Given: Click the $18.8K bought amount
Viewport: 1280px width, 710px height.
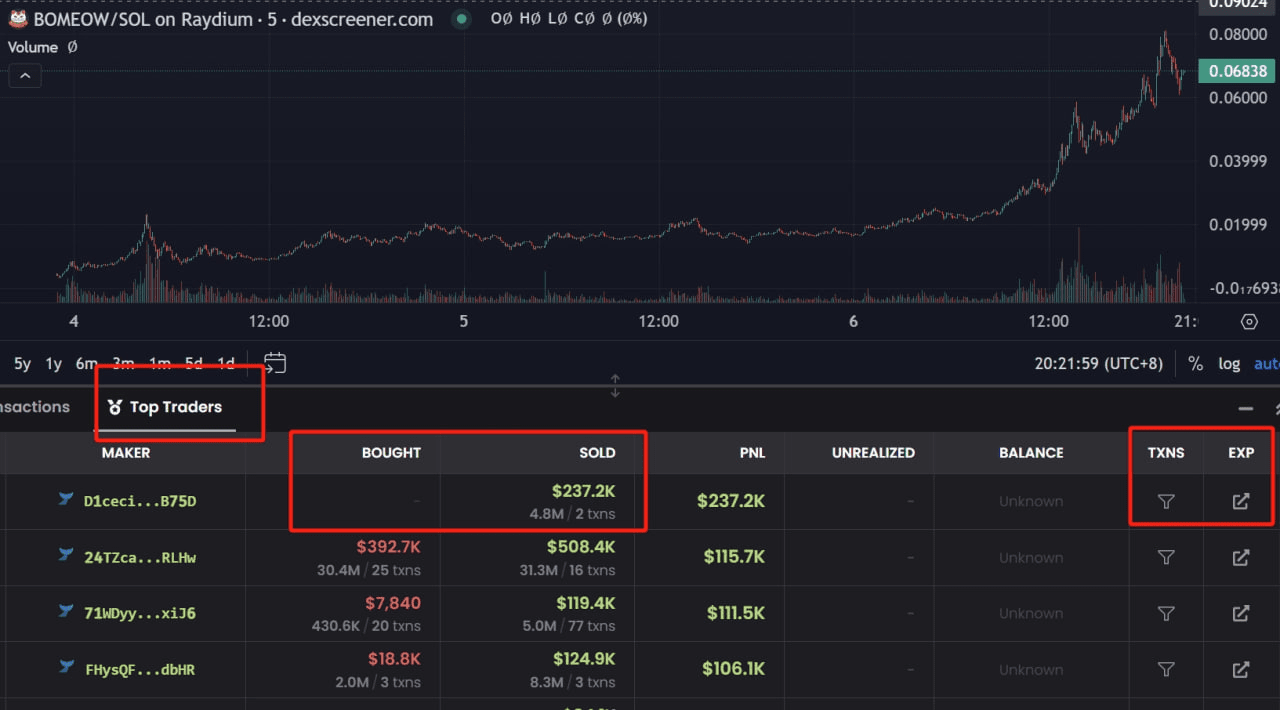Looking at the screenshot, I should pyautogui.click(x=395, y=659).
